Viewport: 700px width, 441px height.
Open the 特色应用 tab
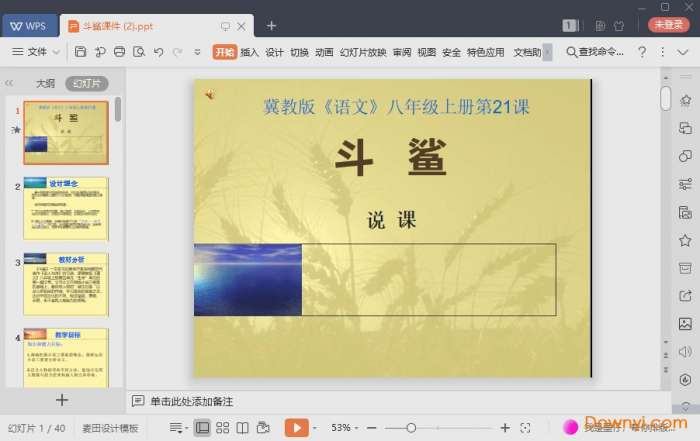(x=486, y=52)
